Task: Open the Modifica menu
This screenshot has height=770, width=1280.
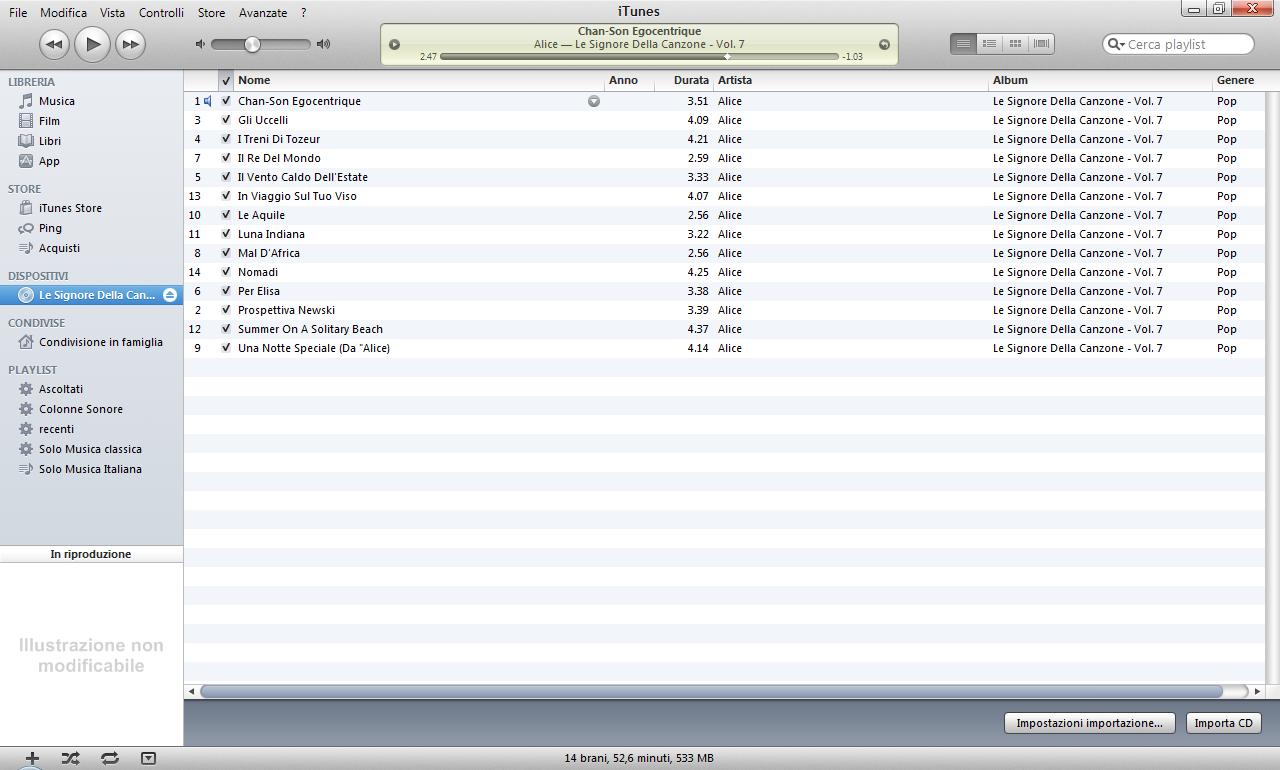Action: 63,13
